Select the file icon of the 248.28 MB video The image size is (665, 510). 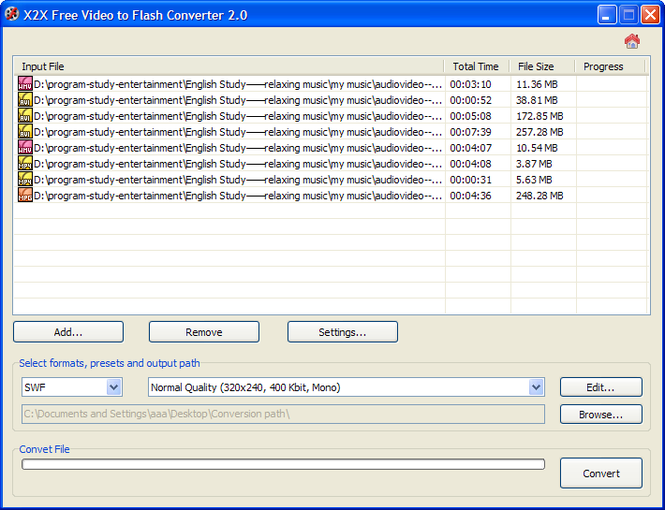coord(25,196)
